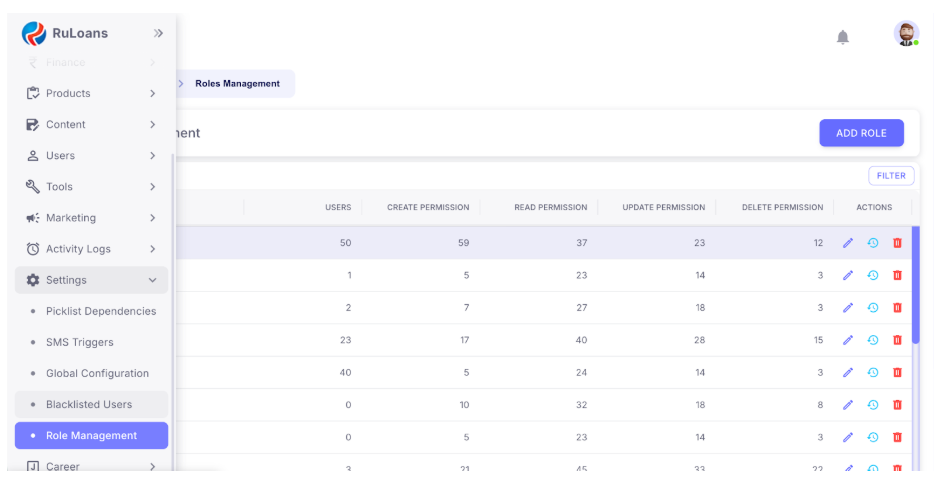
Task: Open the user avatar profile menu
Action: point(906,34)
